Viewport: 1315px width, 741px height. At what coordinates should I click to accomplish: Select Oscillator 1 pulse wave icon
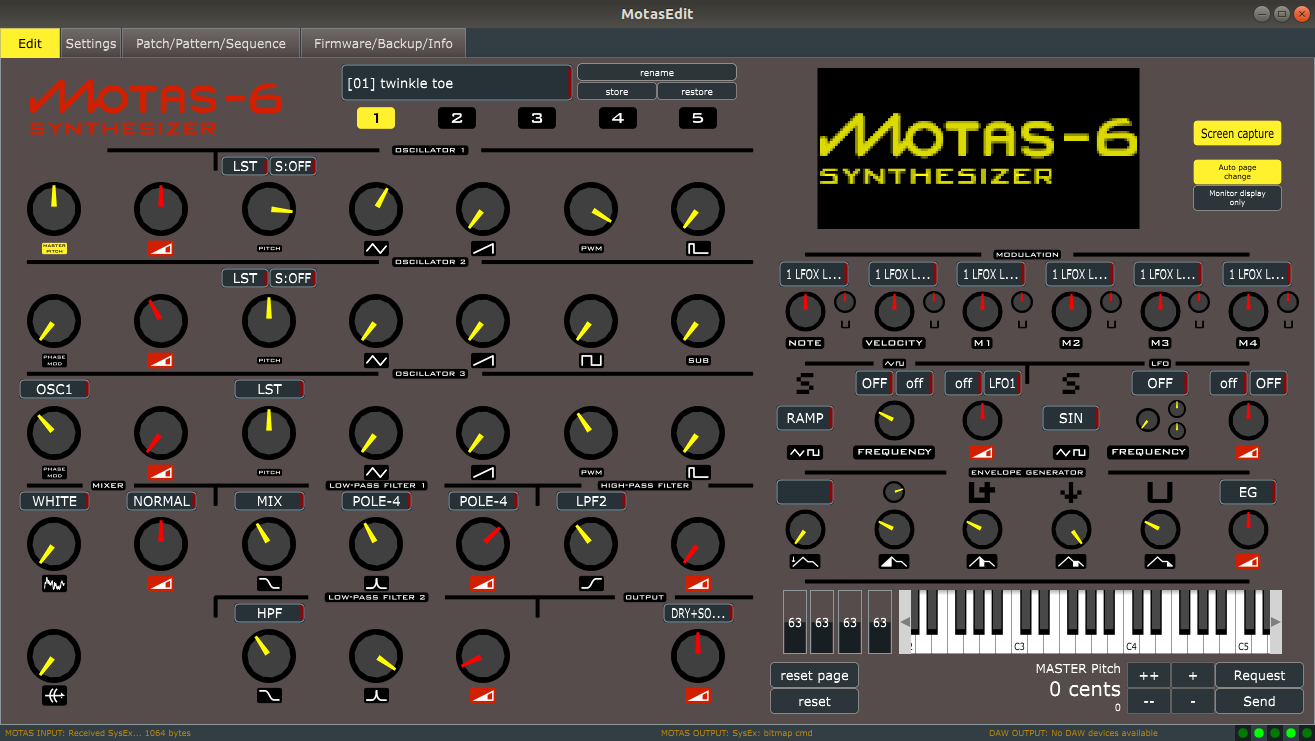698,248
